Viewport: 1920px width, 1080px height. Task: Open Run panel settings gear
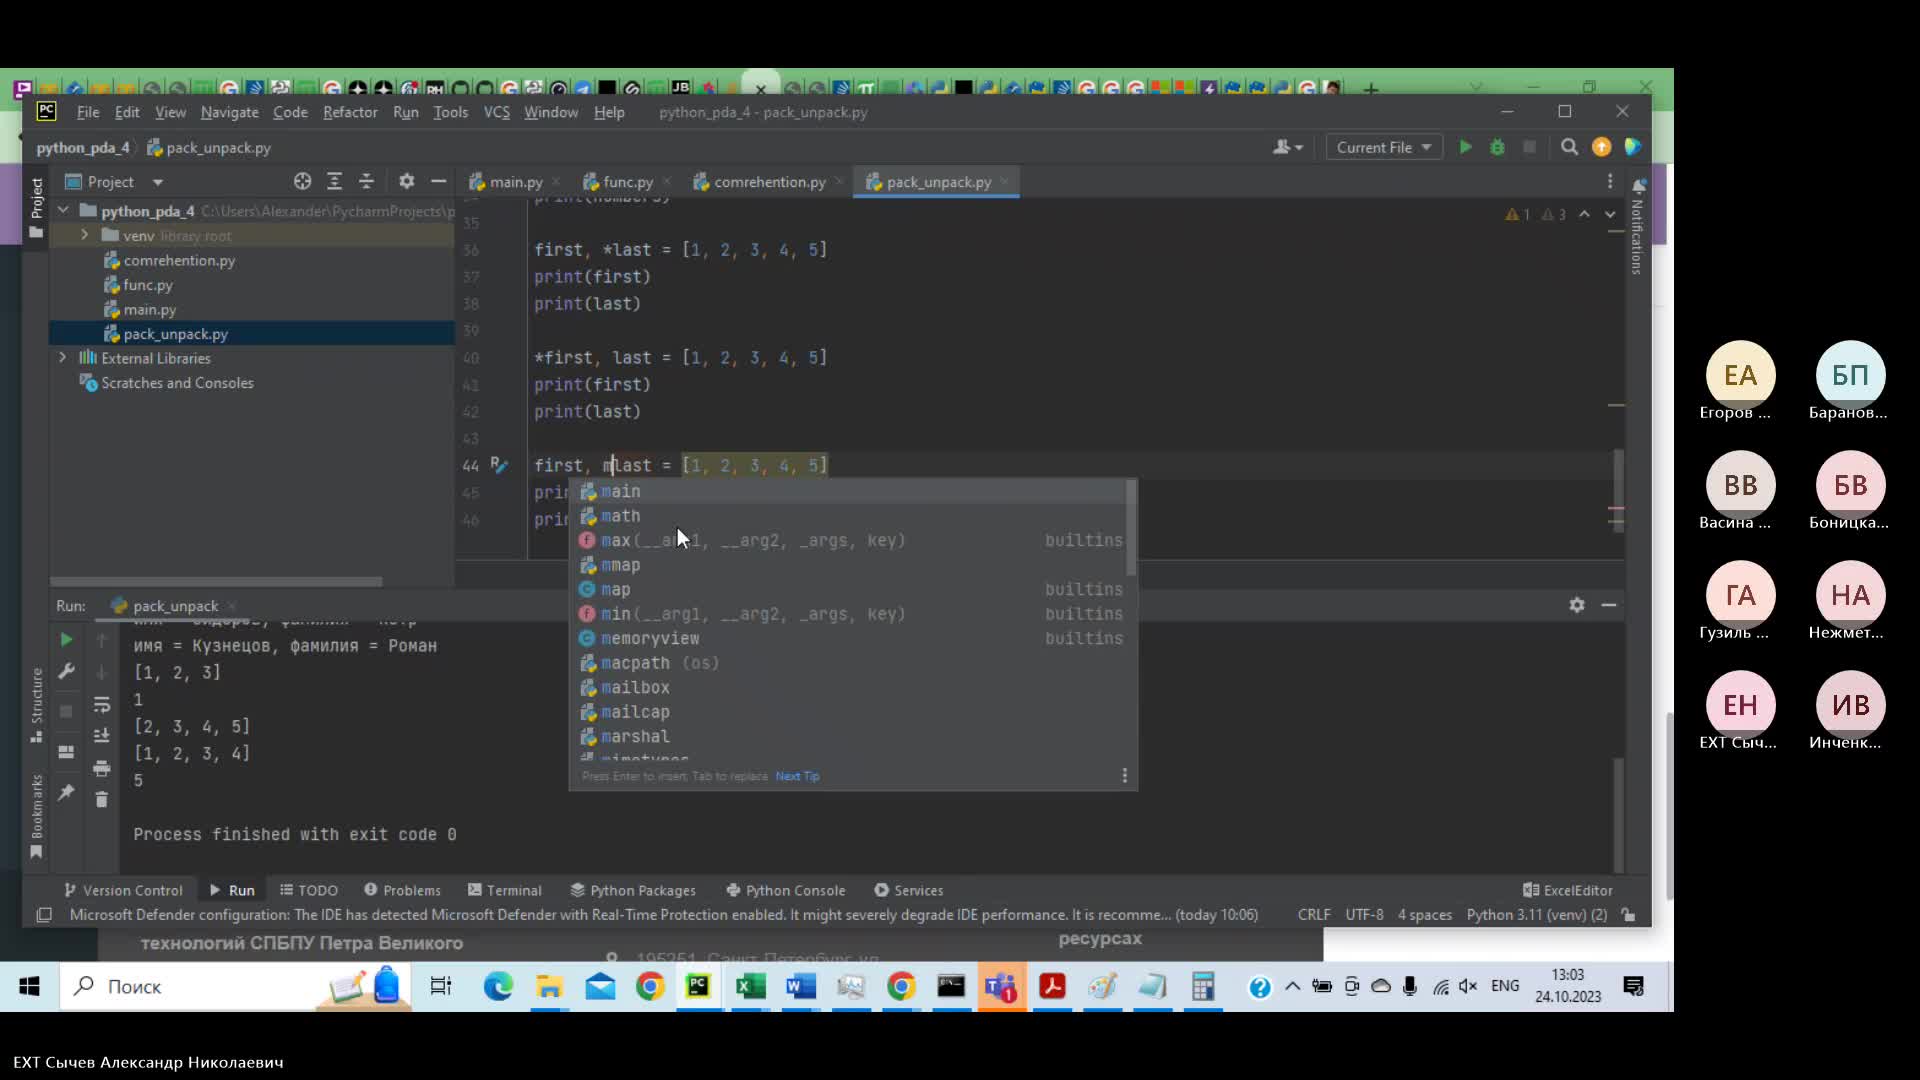tap(1577, 605)
